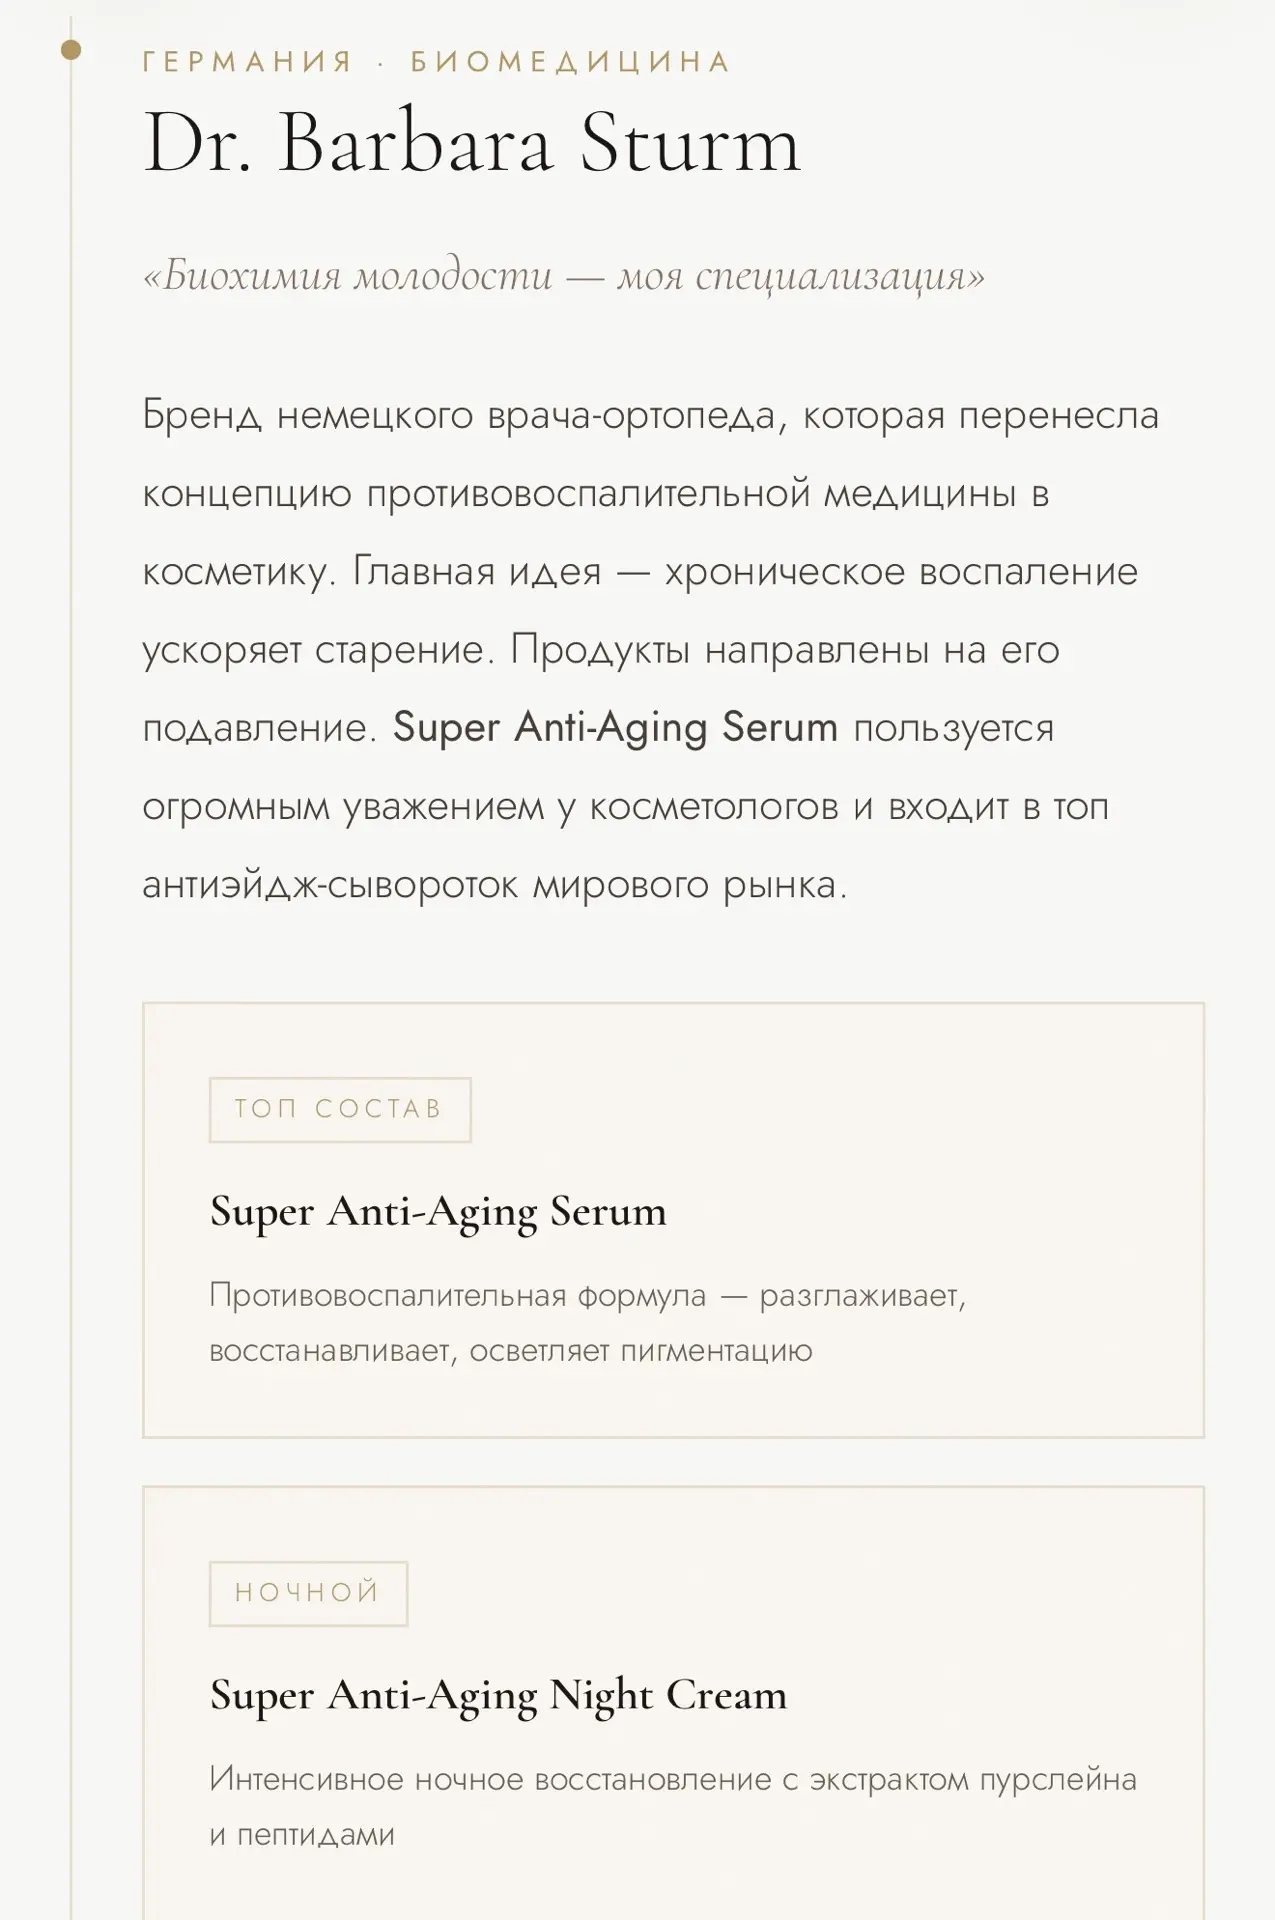The width and height of the screenshot is (1275, 1920).
Task: Click the gold timeline dot marker
Action: (71, 49)
